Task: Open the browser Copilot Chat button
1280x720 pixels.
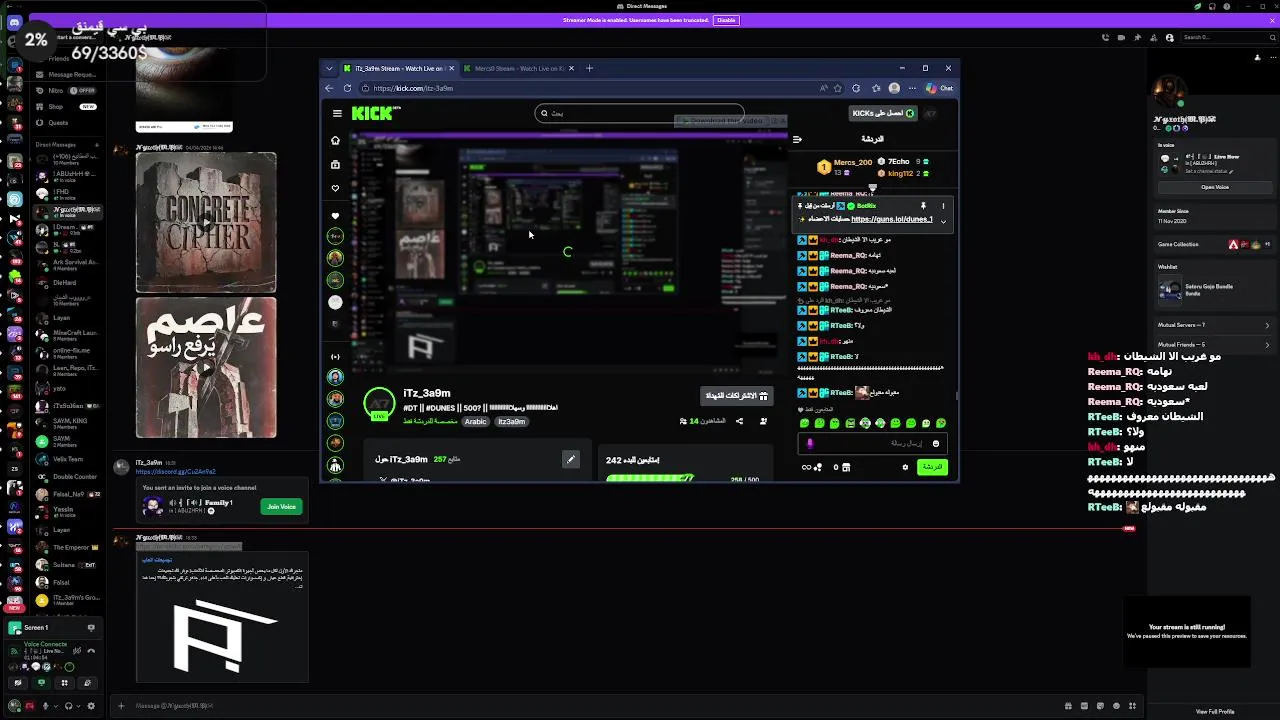Action: pos(939,88)
